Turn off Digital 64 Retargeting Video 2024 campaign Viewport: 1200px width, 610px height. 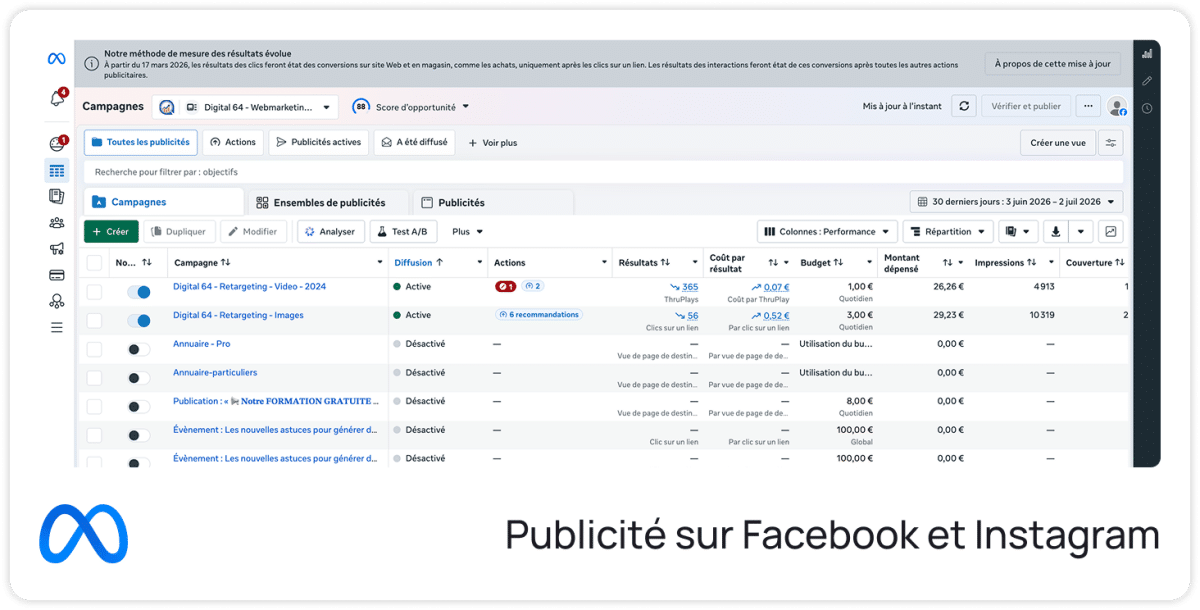coord(139,292)
